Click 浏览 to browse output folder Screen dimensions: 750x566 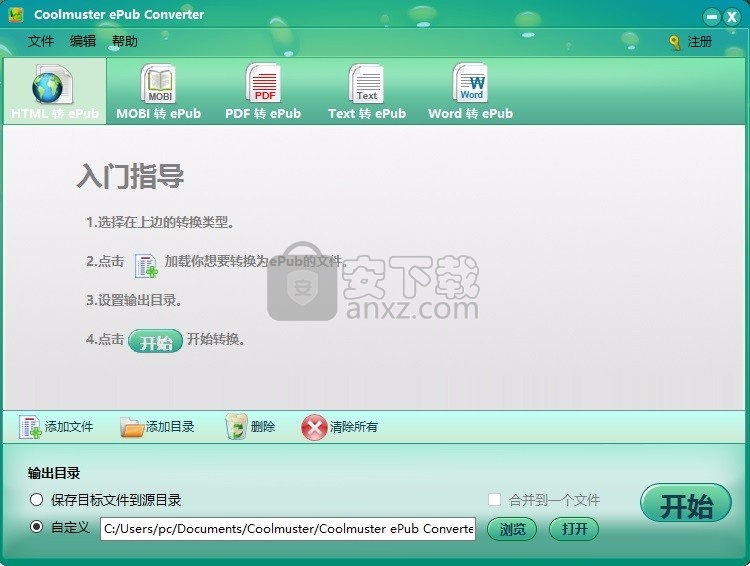pos(512,529)
